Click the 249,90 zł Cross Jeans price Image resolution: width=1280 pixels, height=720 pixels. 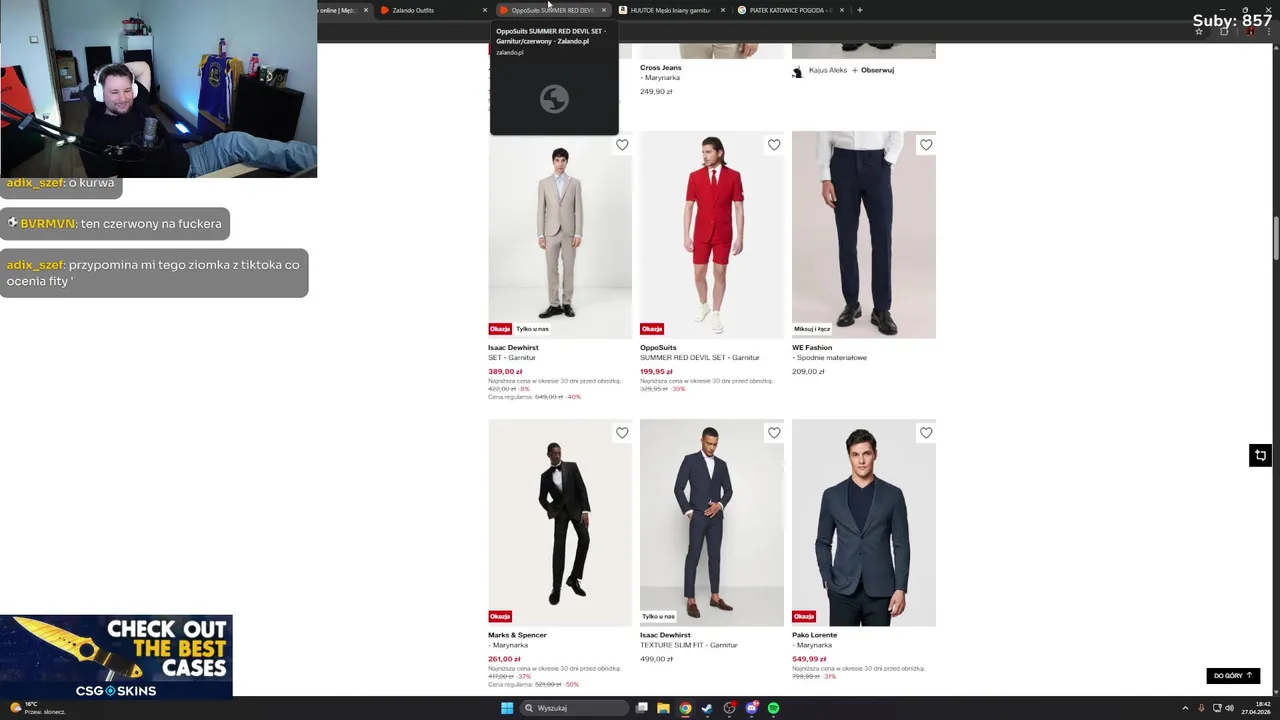tap(656, 91)
